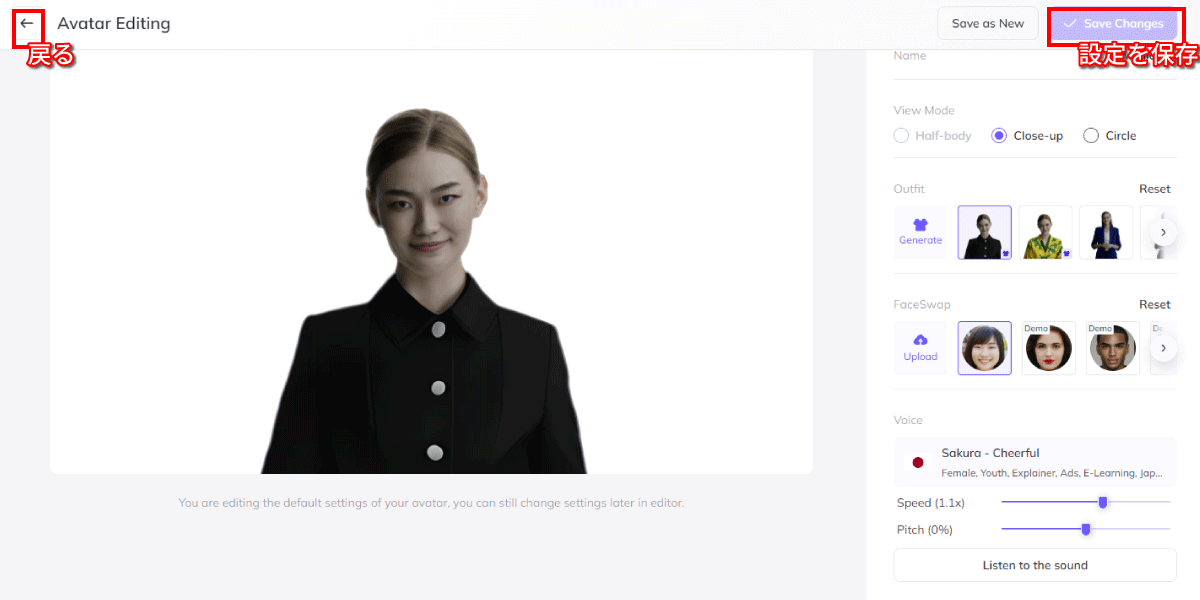Adjust the Pitch slider handle
Image resolution: width=1200 pixels, height=600 pixels.
point(1086,529)
